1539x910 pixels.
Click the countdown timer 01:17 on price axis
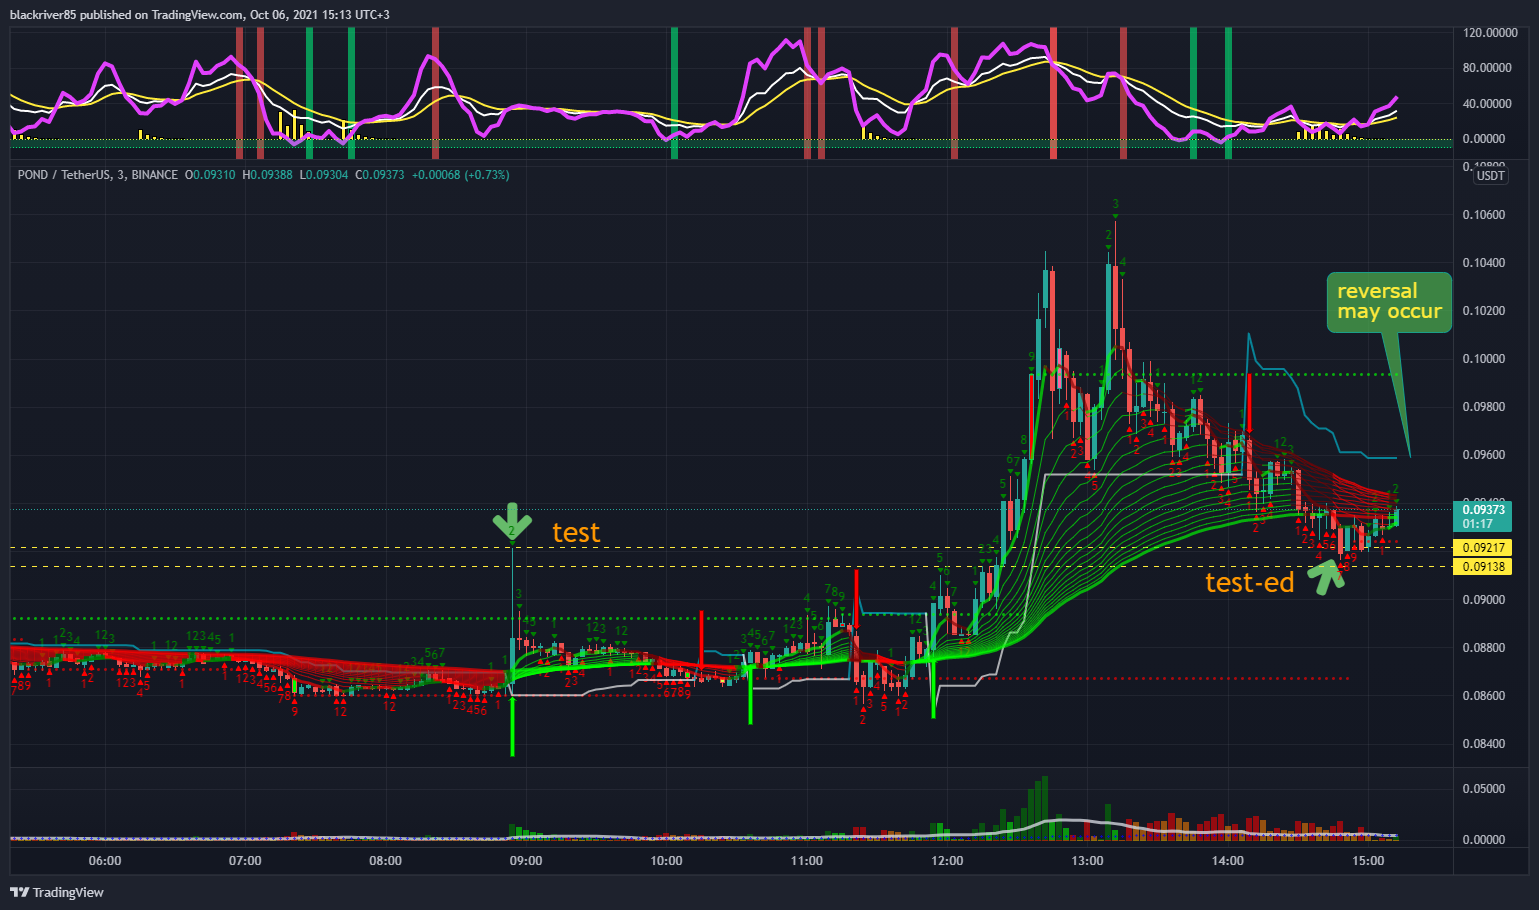[x=1477, y=524]
